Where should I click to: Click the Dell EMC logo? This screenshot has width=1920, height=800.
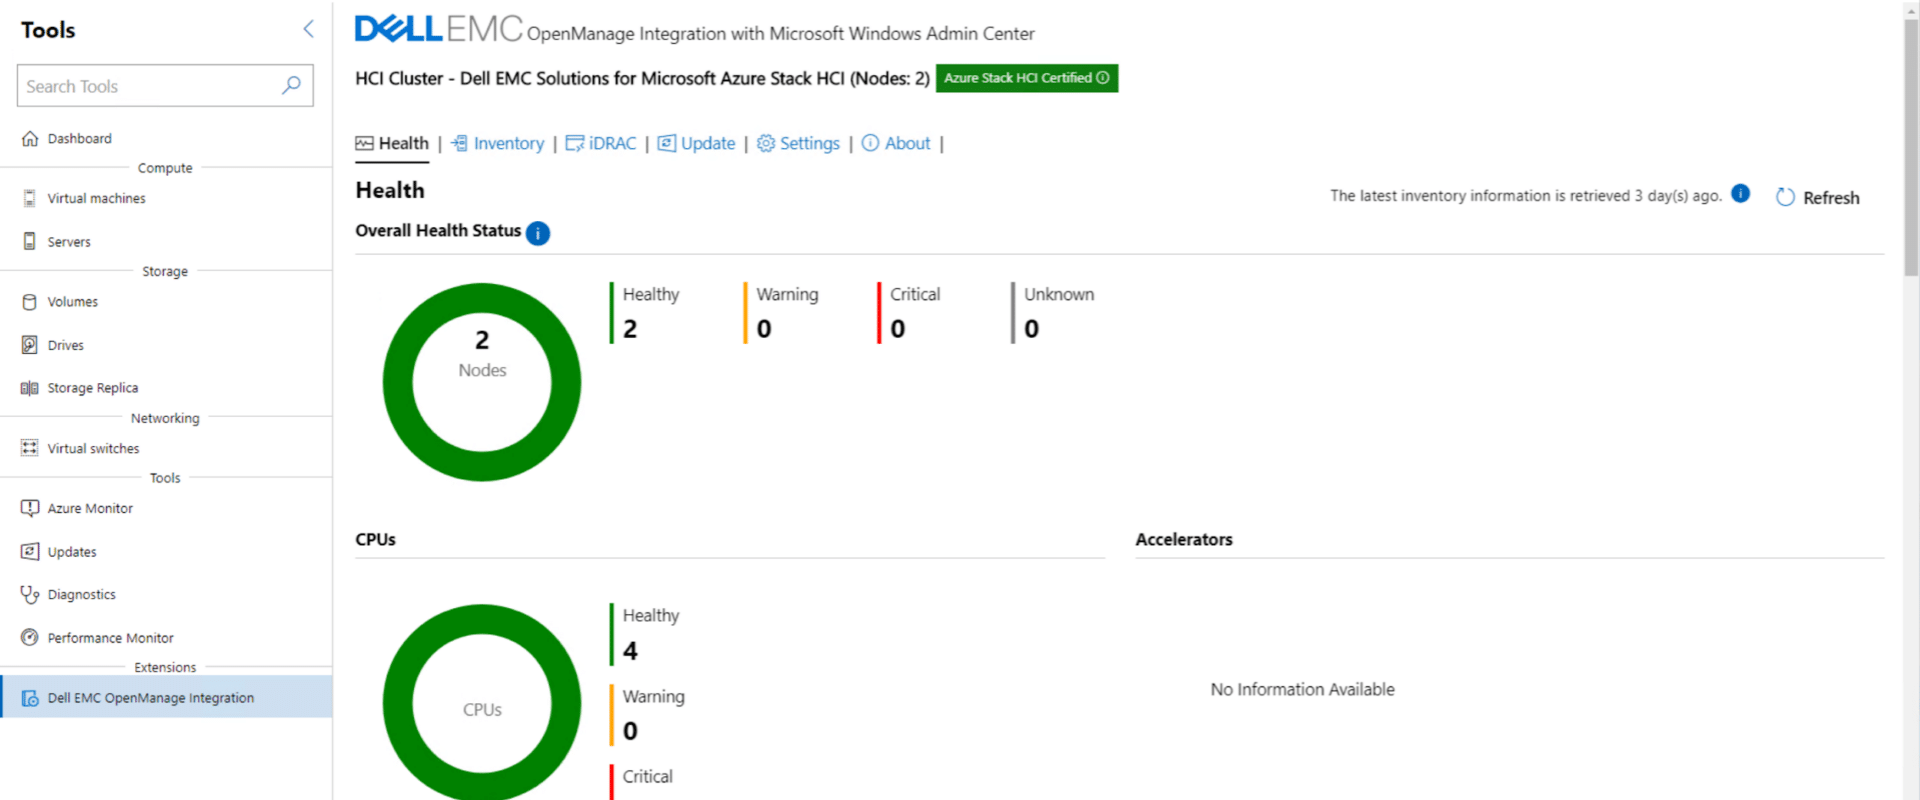click(439, 29)
